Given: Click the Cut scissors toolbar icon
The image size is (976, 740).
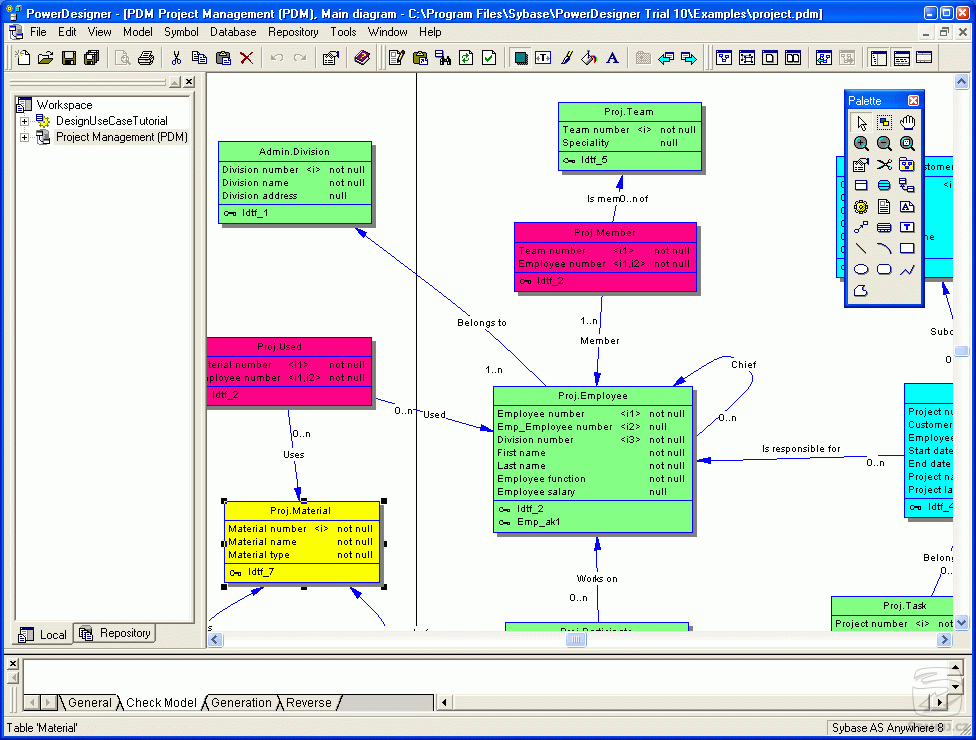Looking at the screenshot, I should tap(176, 58).
